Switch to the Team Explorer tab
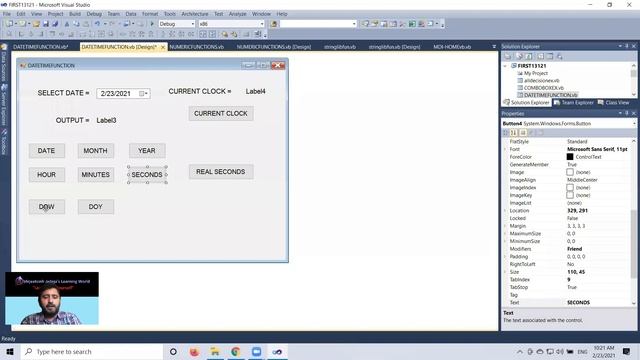Viewport: 640px width, 360px height. point(574,102)
